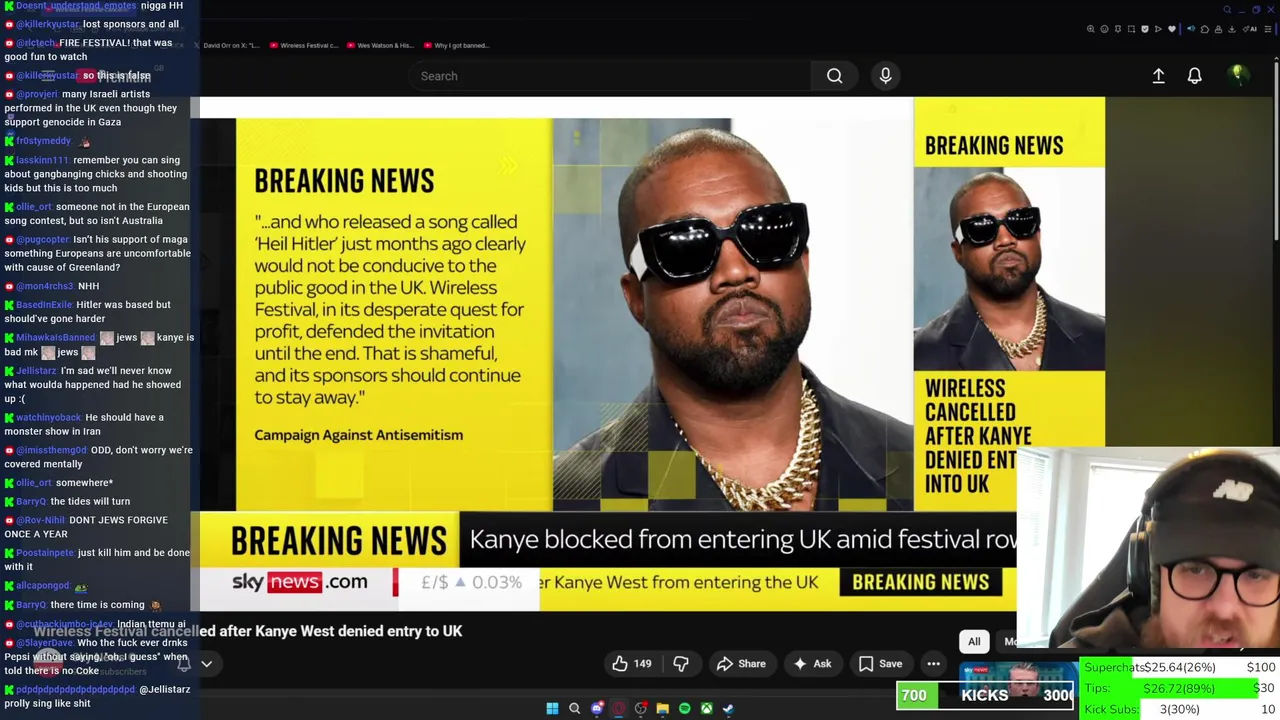This screenshot has height=720, width=1280.
Task: Click the heart bookmark toolbar icon
Action: coord(1172,29)
